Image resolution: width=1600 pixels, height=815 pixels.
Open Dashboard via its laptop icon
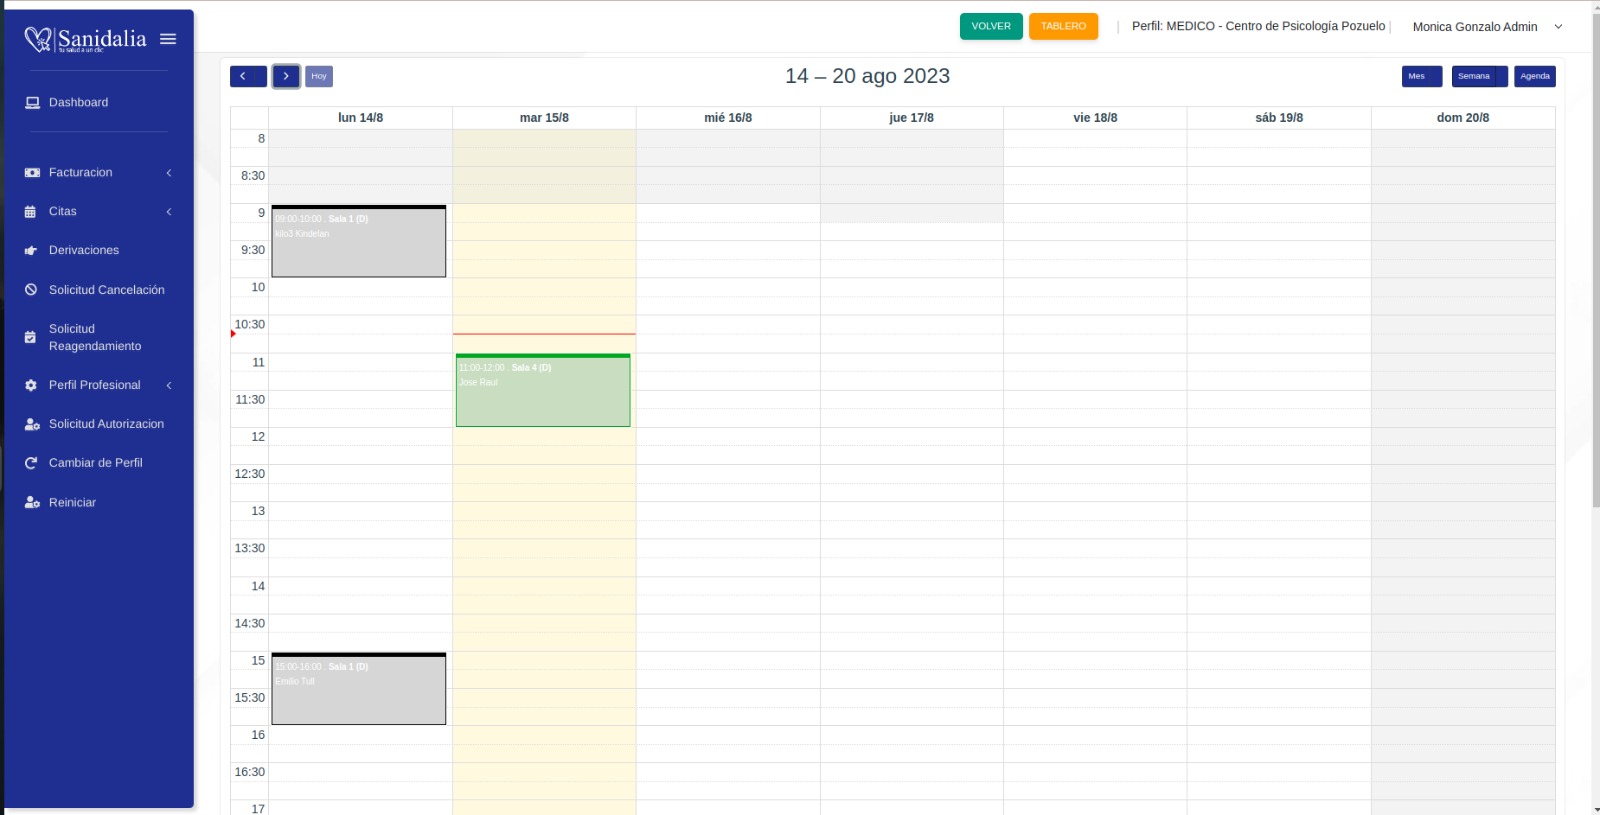pyautogui.click(x=32, y=103)
